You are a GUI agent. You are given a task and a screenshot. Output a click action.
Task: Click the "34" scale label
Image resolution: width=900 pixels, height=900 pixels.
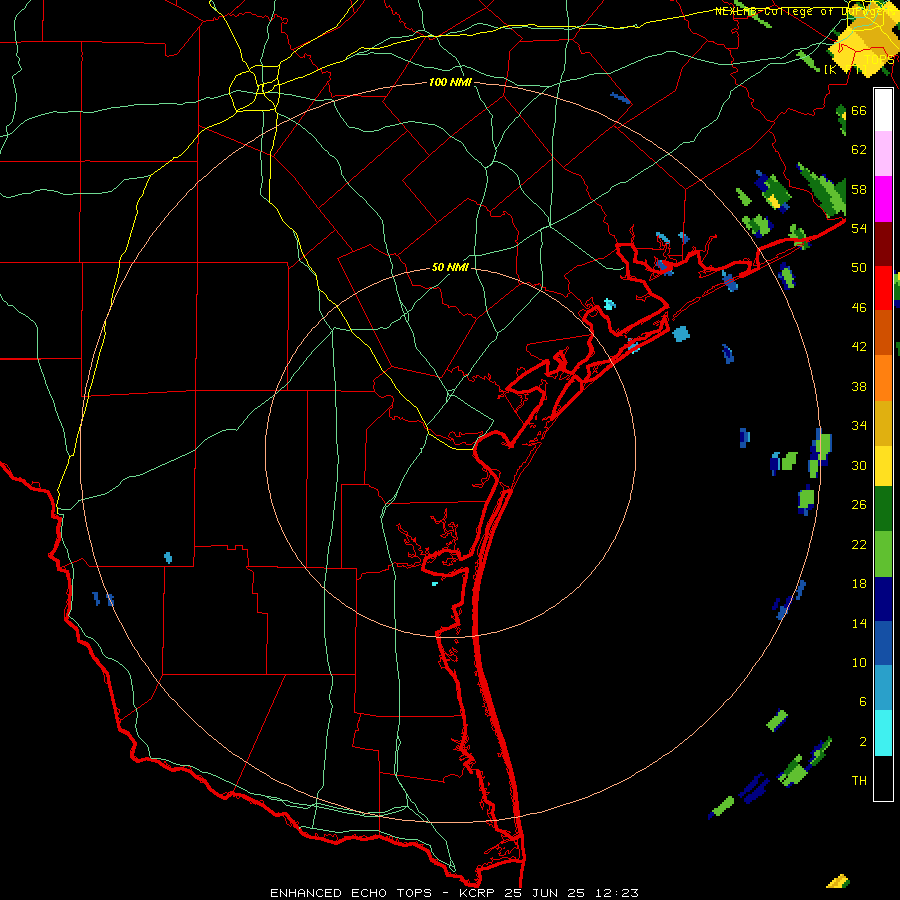(x=859, y=426)
